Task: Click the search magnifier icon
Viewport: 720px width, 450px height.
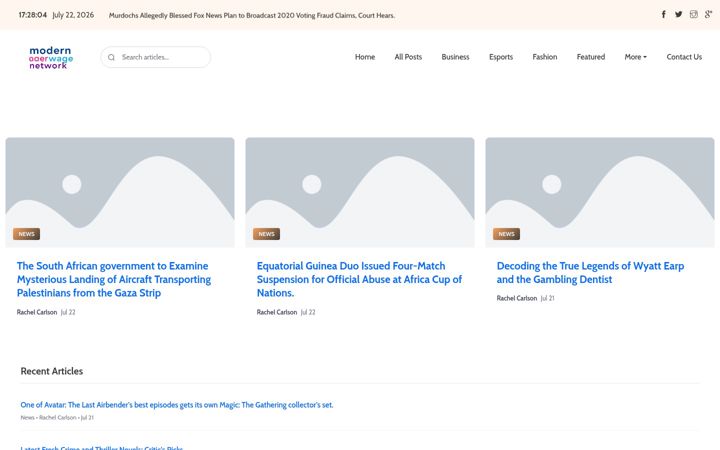Action: point(111,57)
